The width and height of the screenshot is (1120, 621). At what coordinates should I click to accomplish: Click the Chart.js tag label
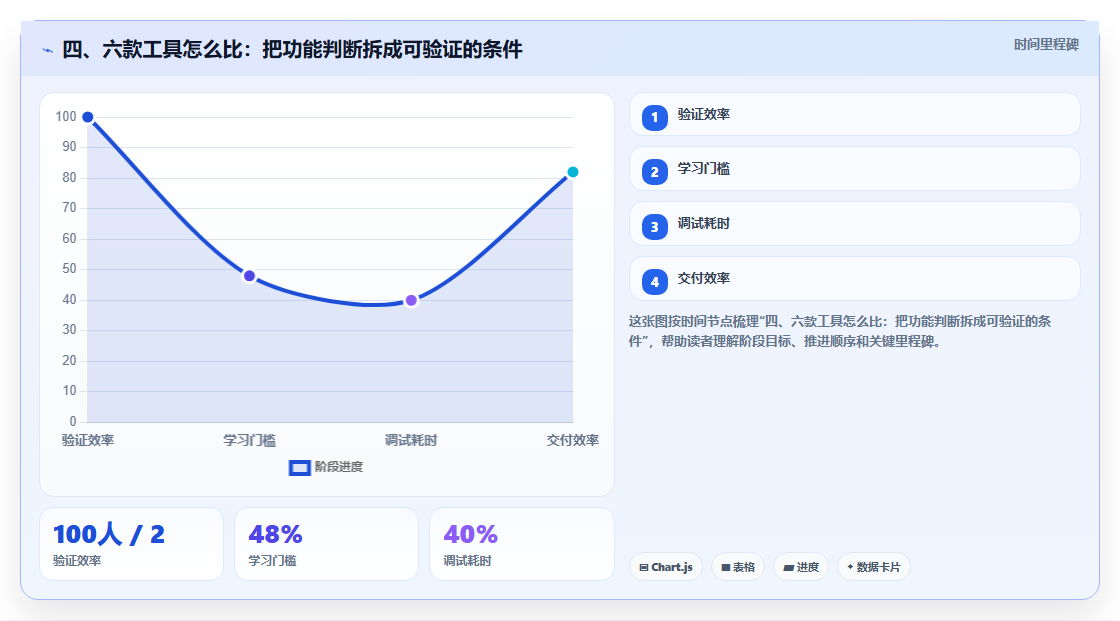tap(671, 567)
